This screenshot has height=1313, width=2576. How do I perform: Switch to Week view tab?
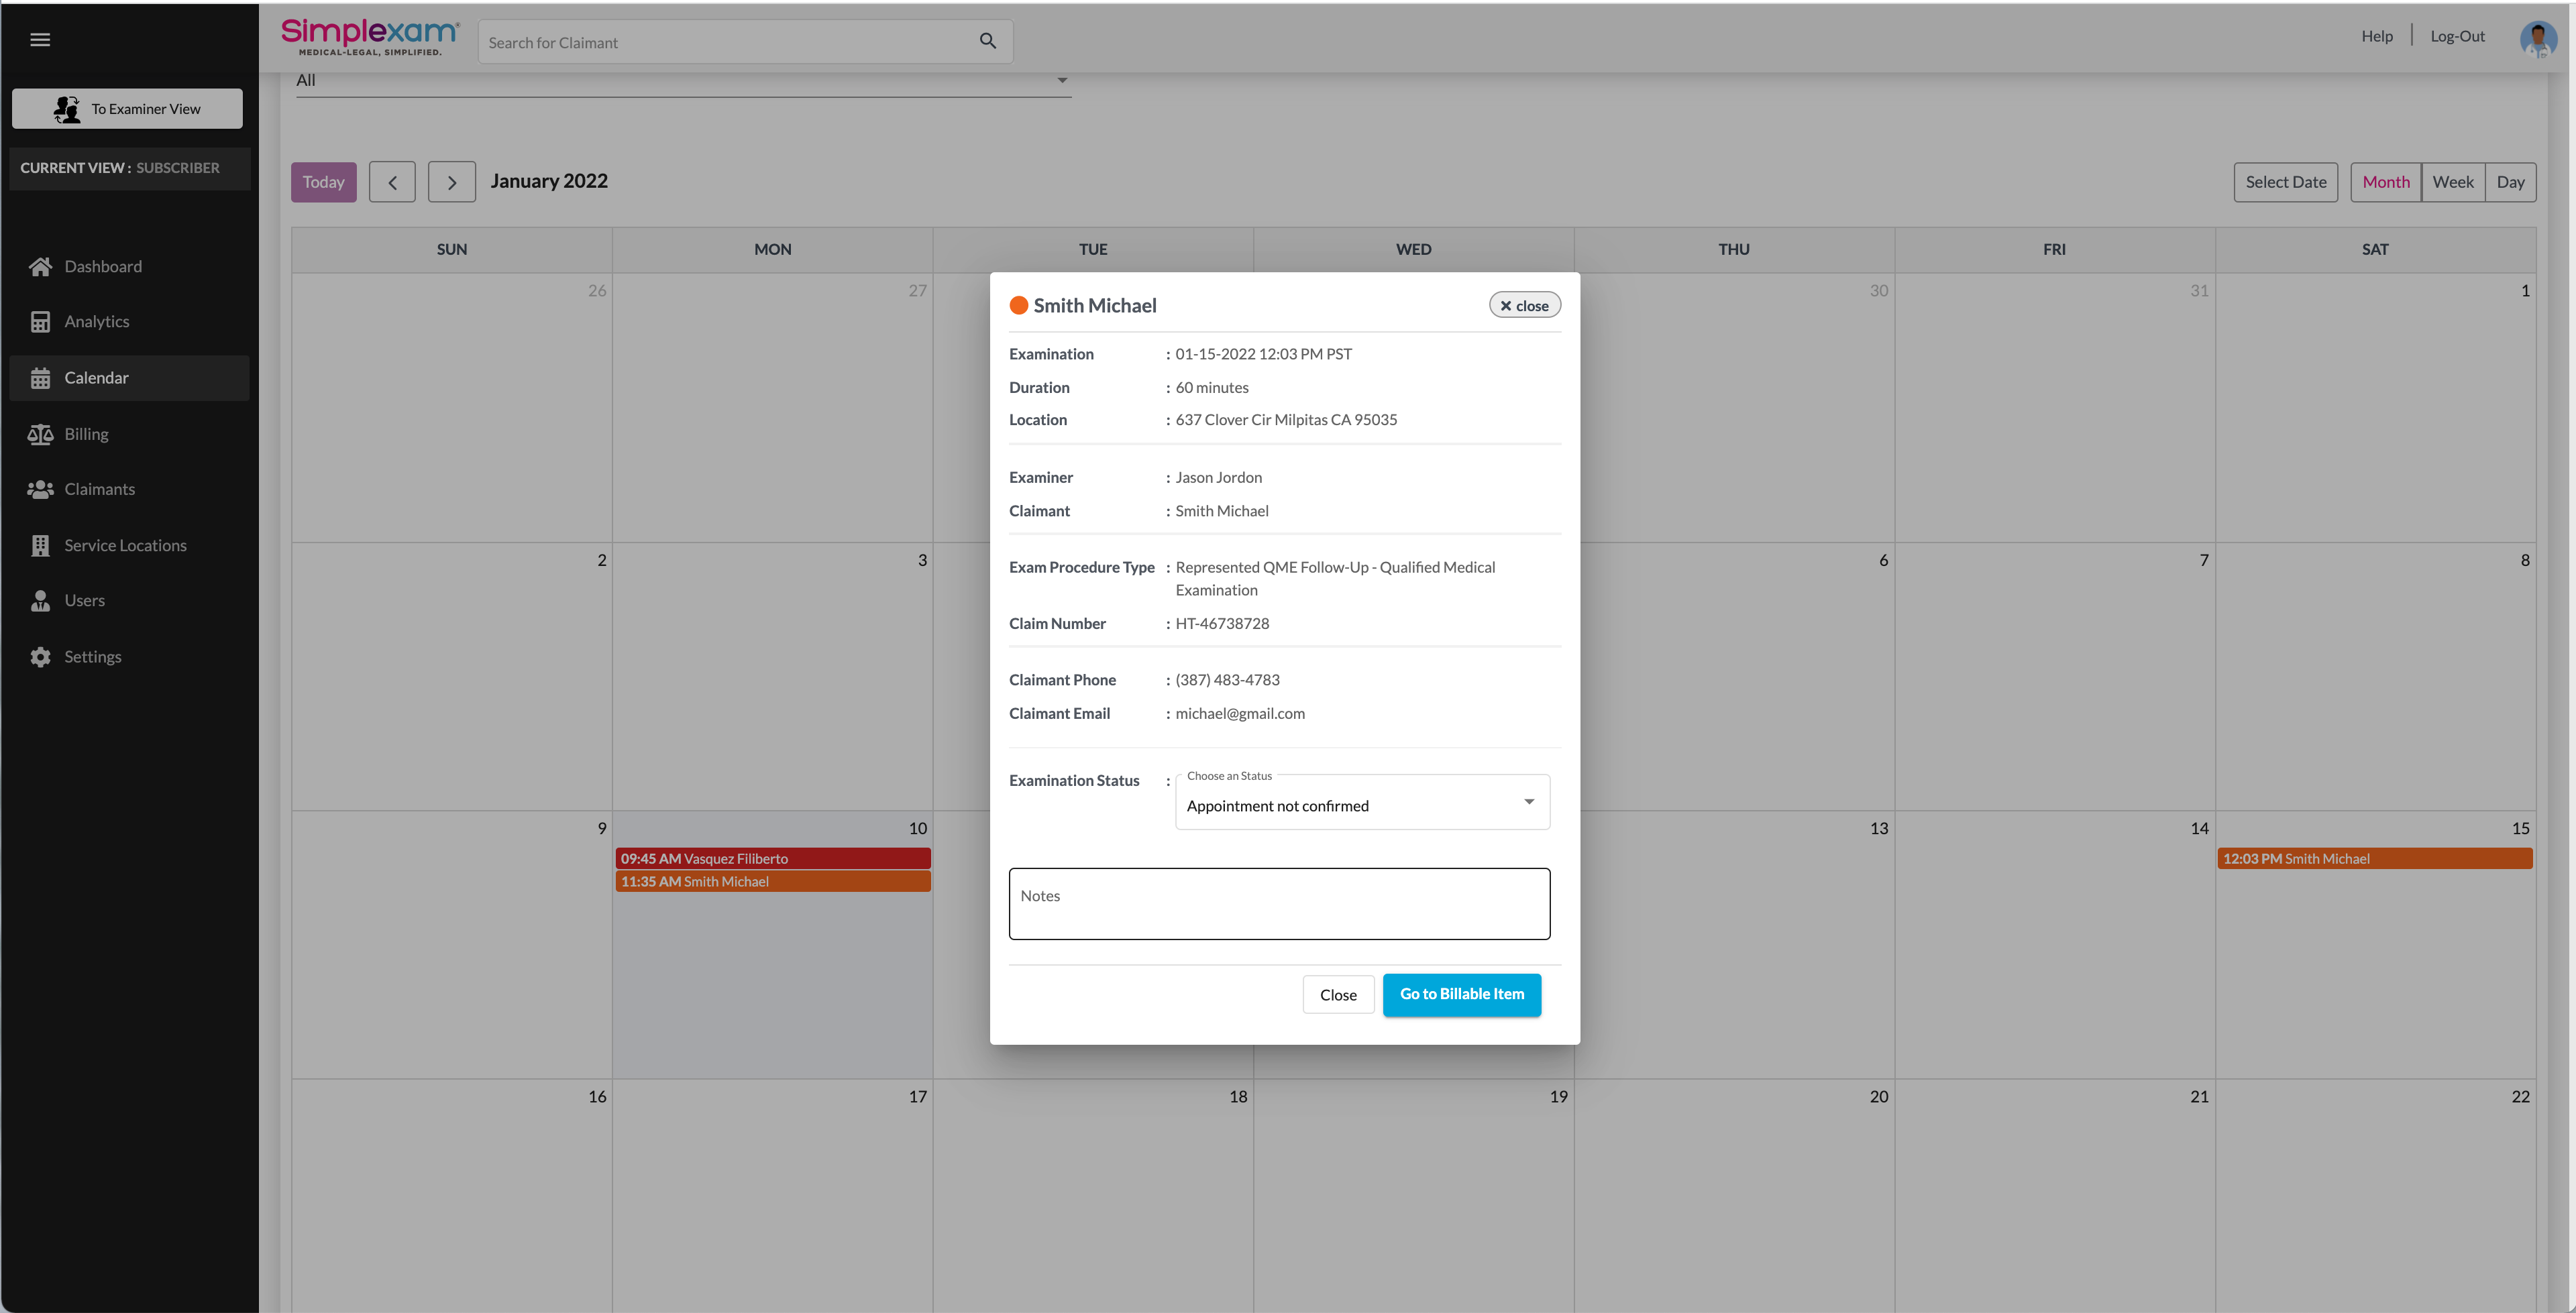[x=2452, y=182]
